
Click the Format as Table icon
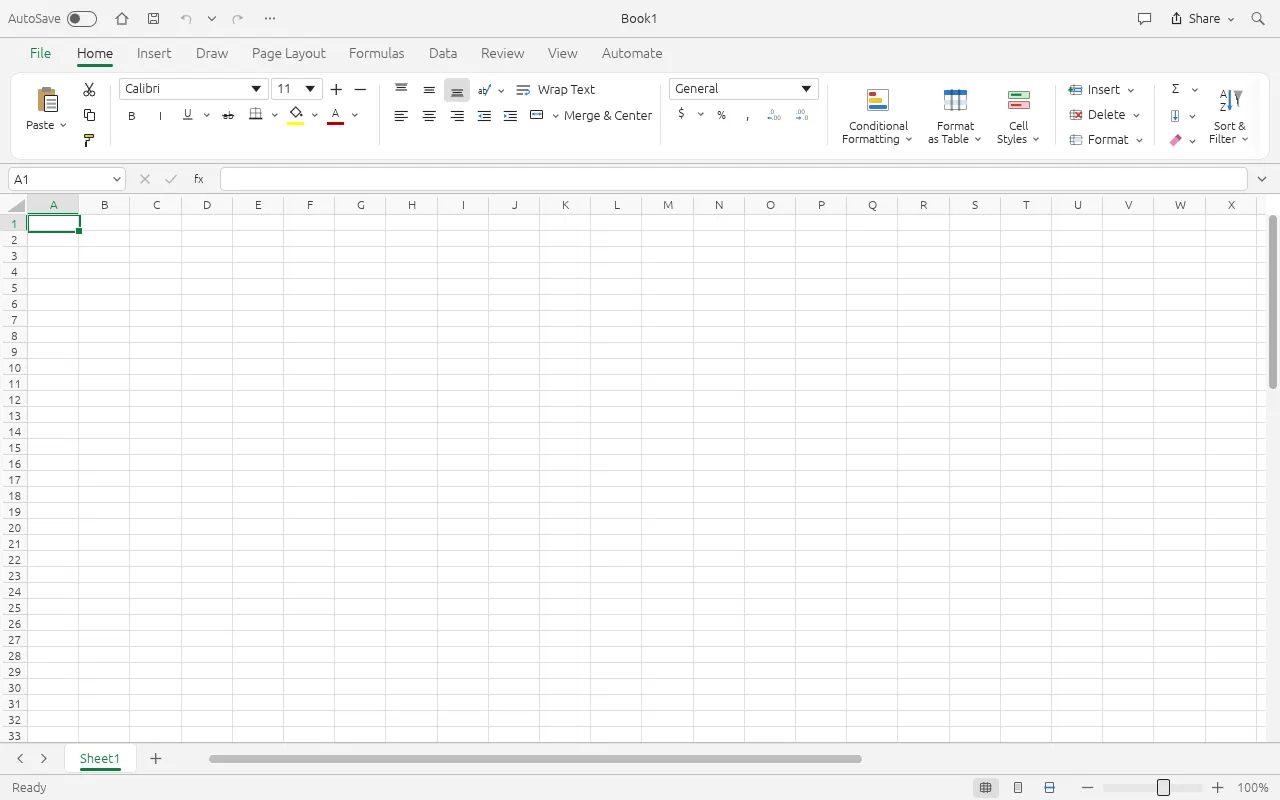(x=955, y=100)
